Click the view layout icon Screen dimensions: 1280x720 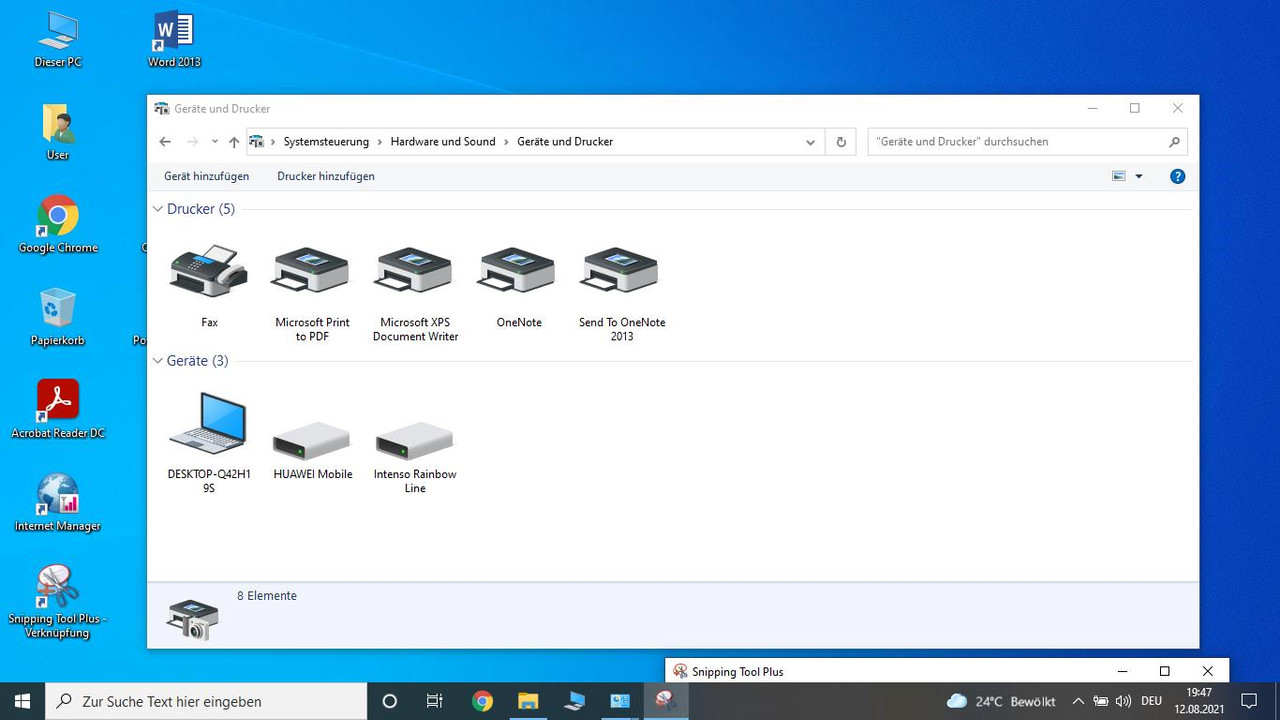click(x=1119, y=176)
